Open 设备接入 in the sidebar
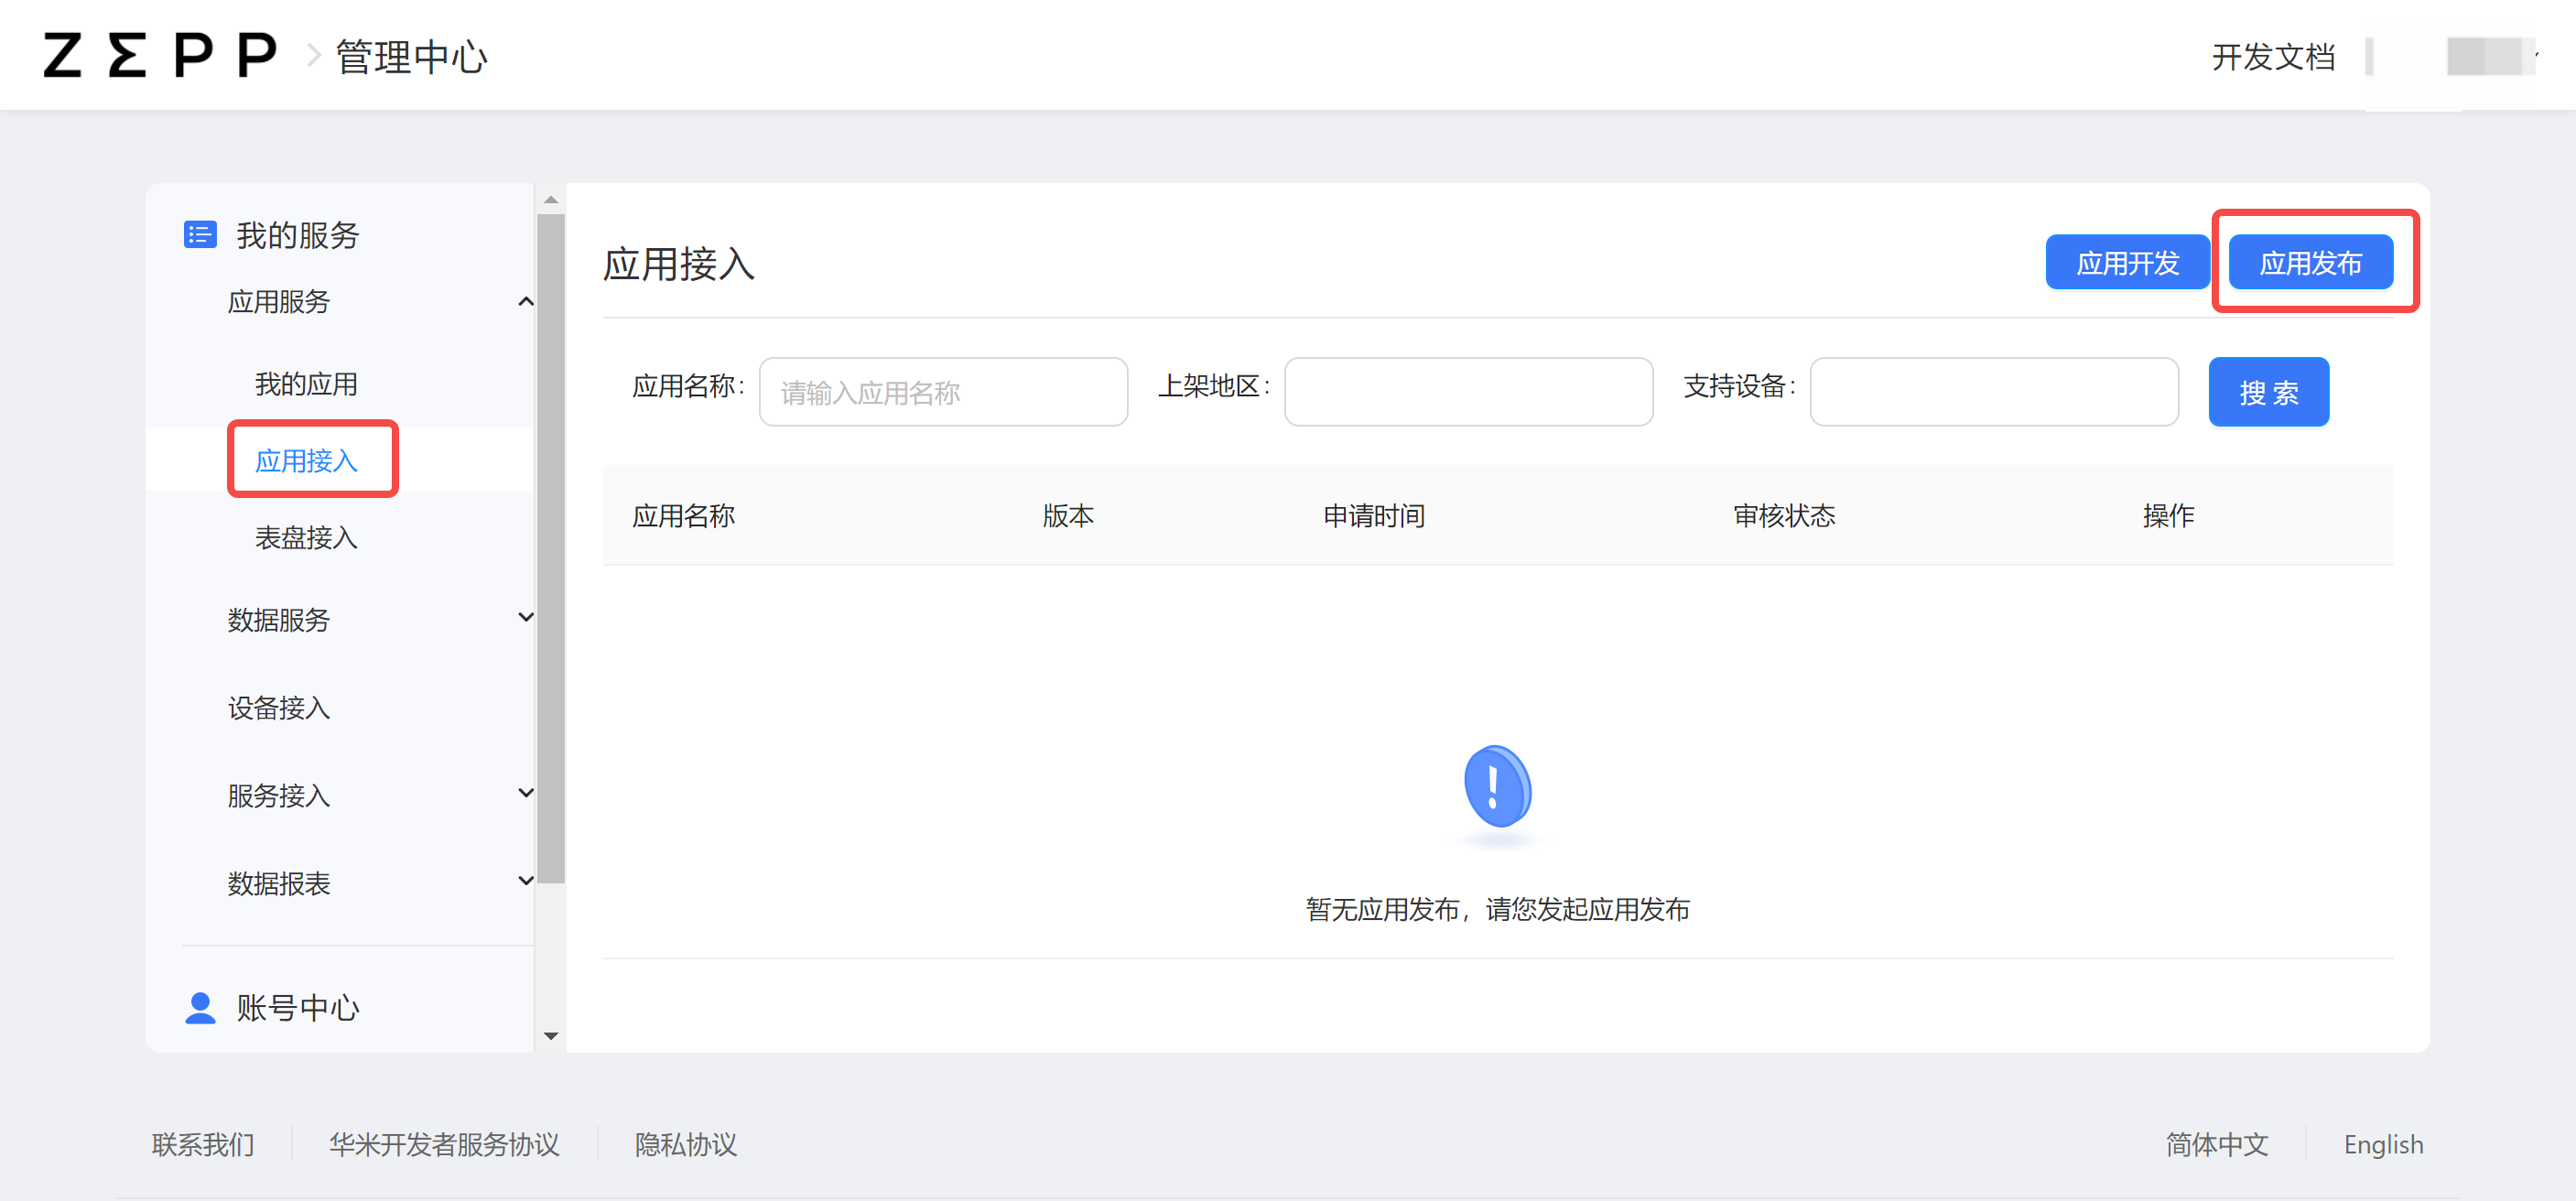The height and width of the screenshot is (1201, 2576). pyautogui.click(x=278, y=708)
